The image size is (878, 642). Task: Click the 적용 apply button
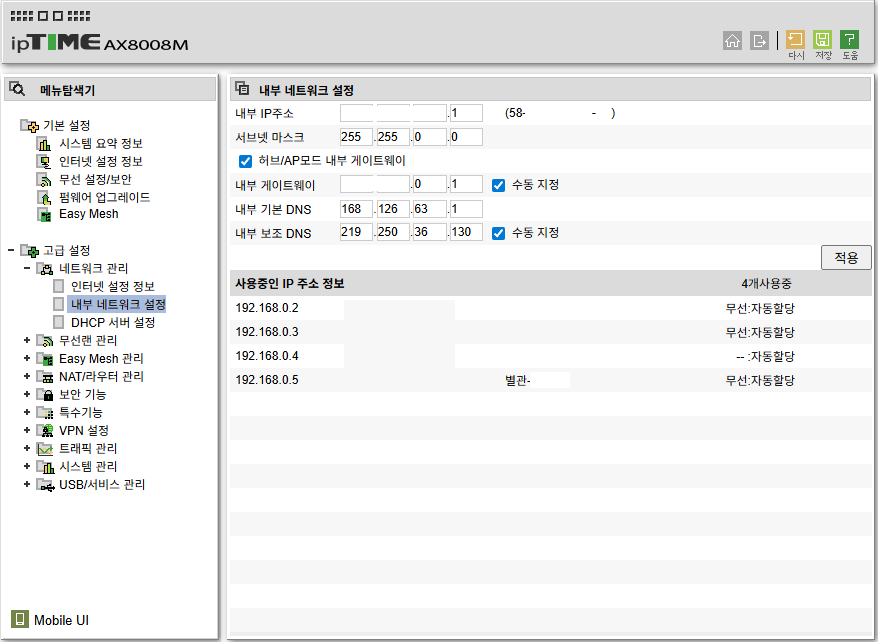(846, 257)
